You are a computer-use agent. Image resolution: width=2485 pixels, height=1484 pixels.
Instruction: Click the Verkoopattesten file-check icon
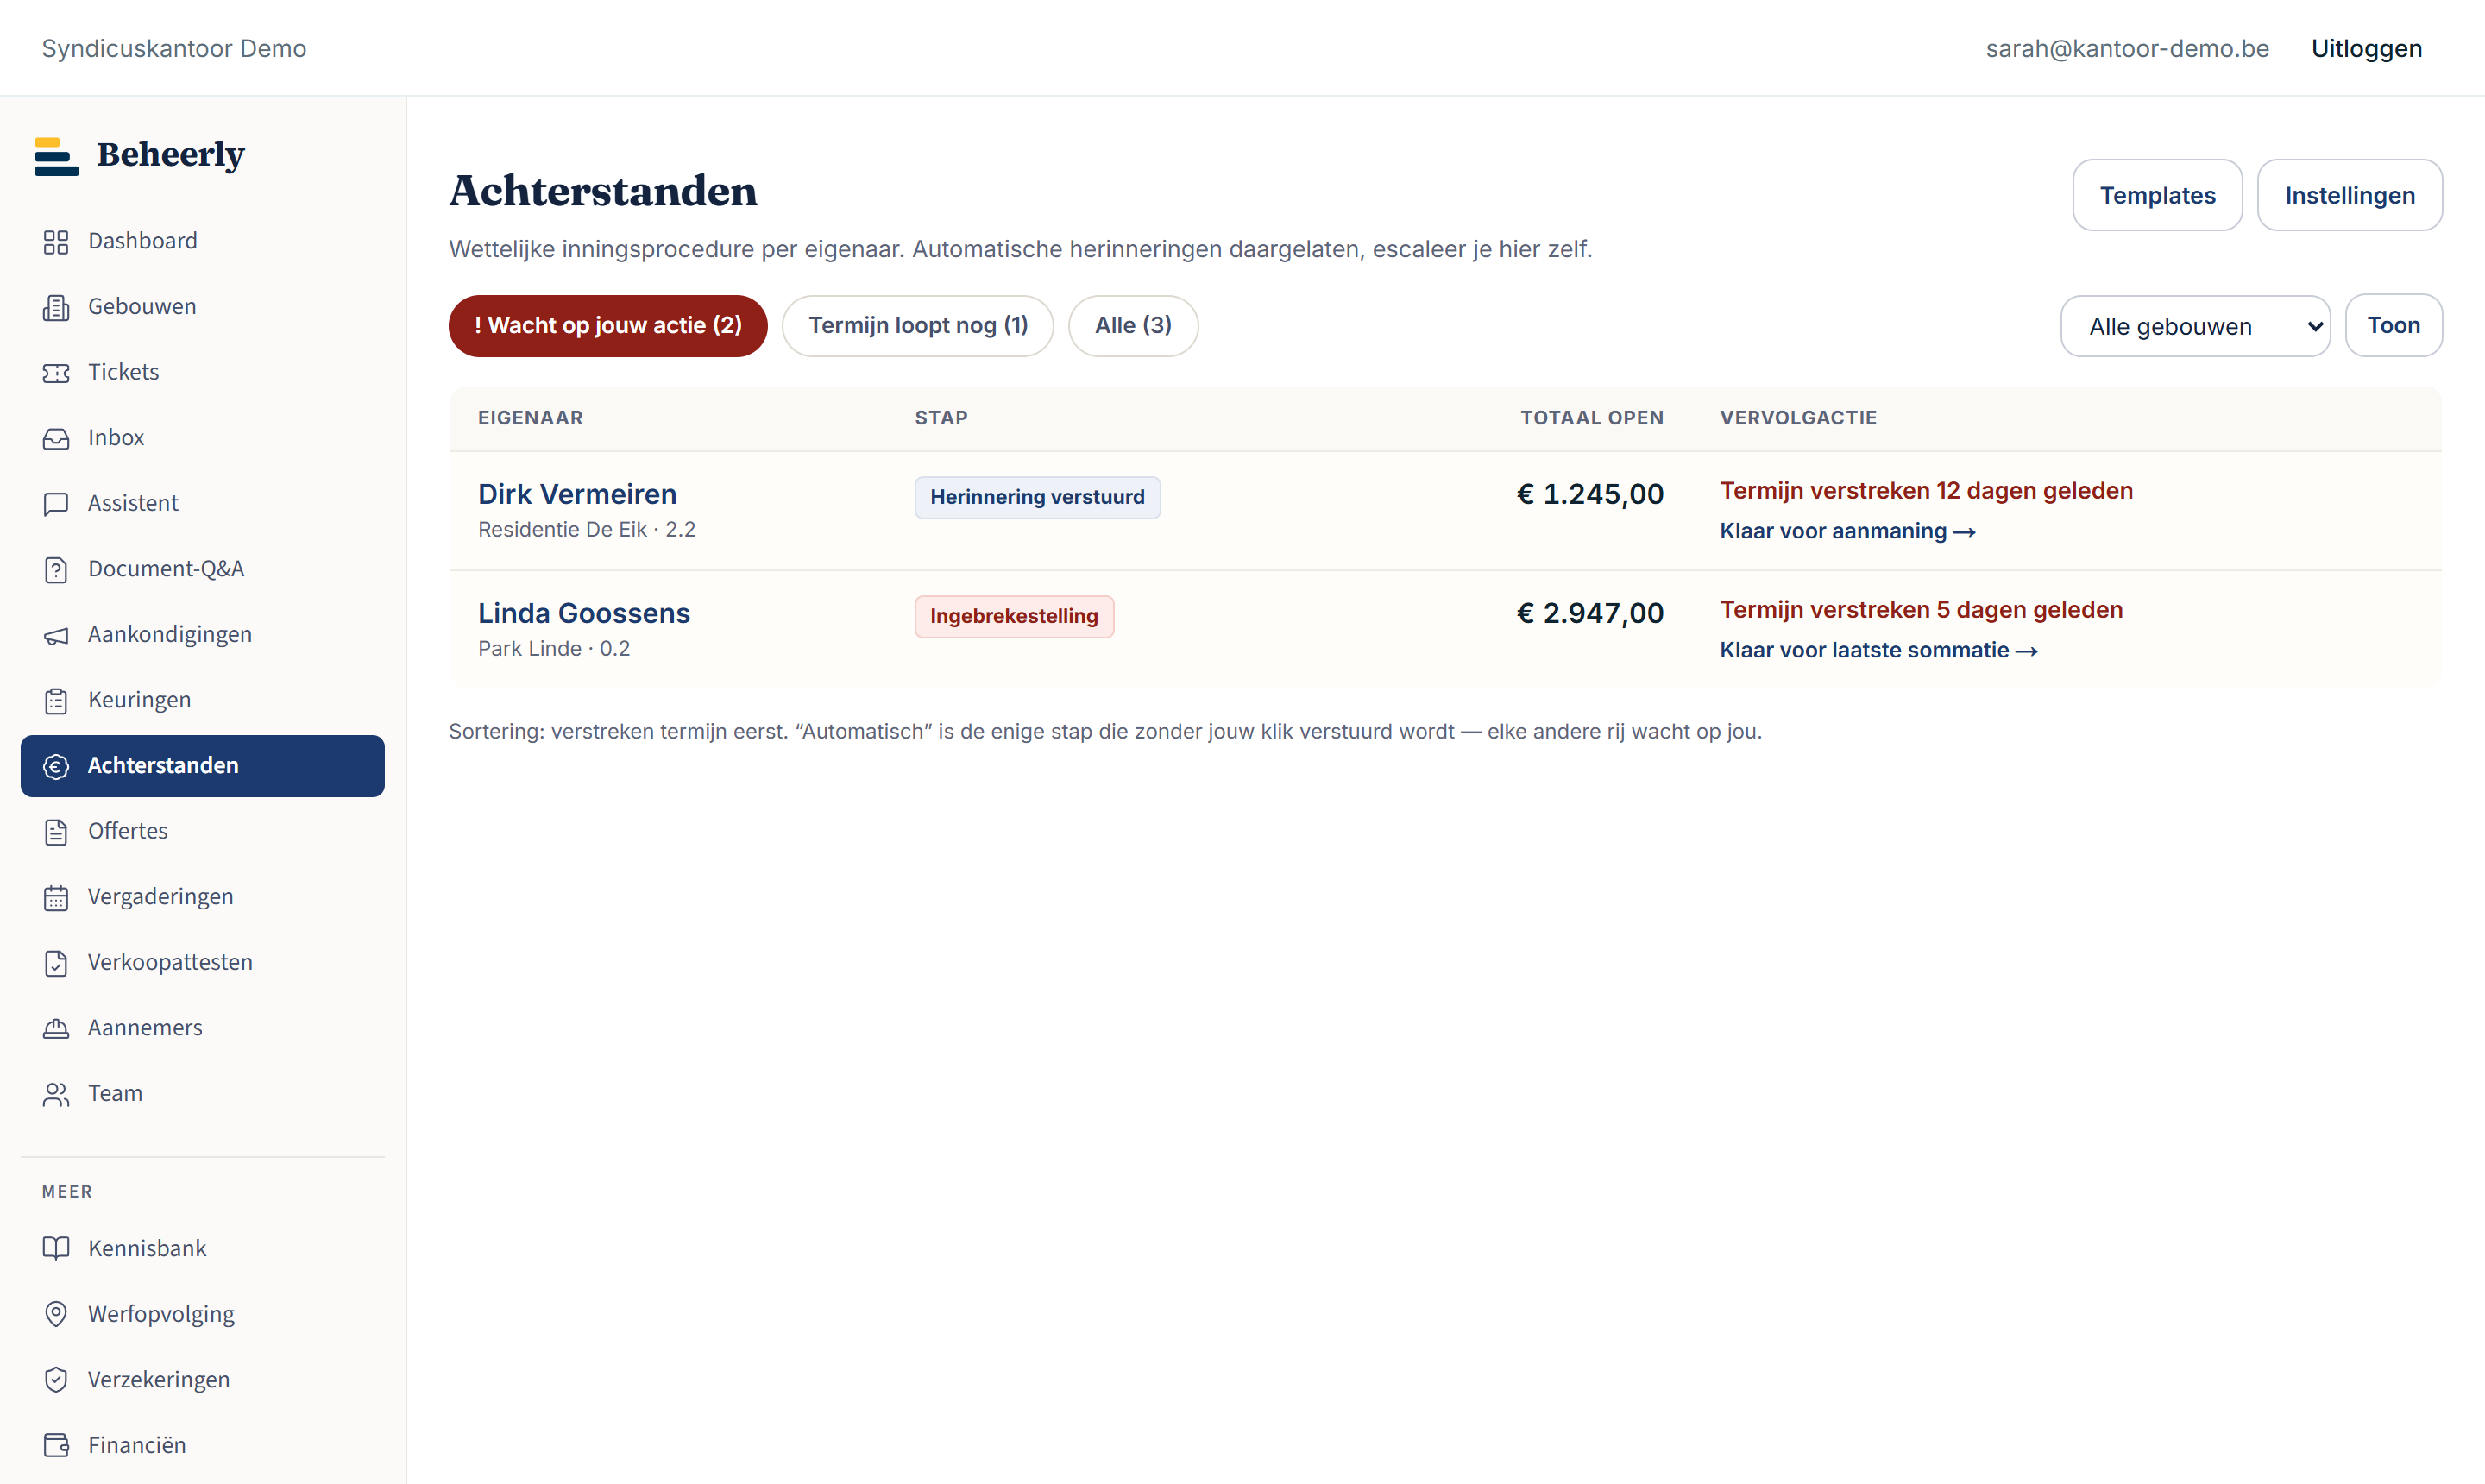tap(56, 963)
